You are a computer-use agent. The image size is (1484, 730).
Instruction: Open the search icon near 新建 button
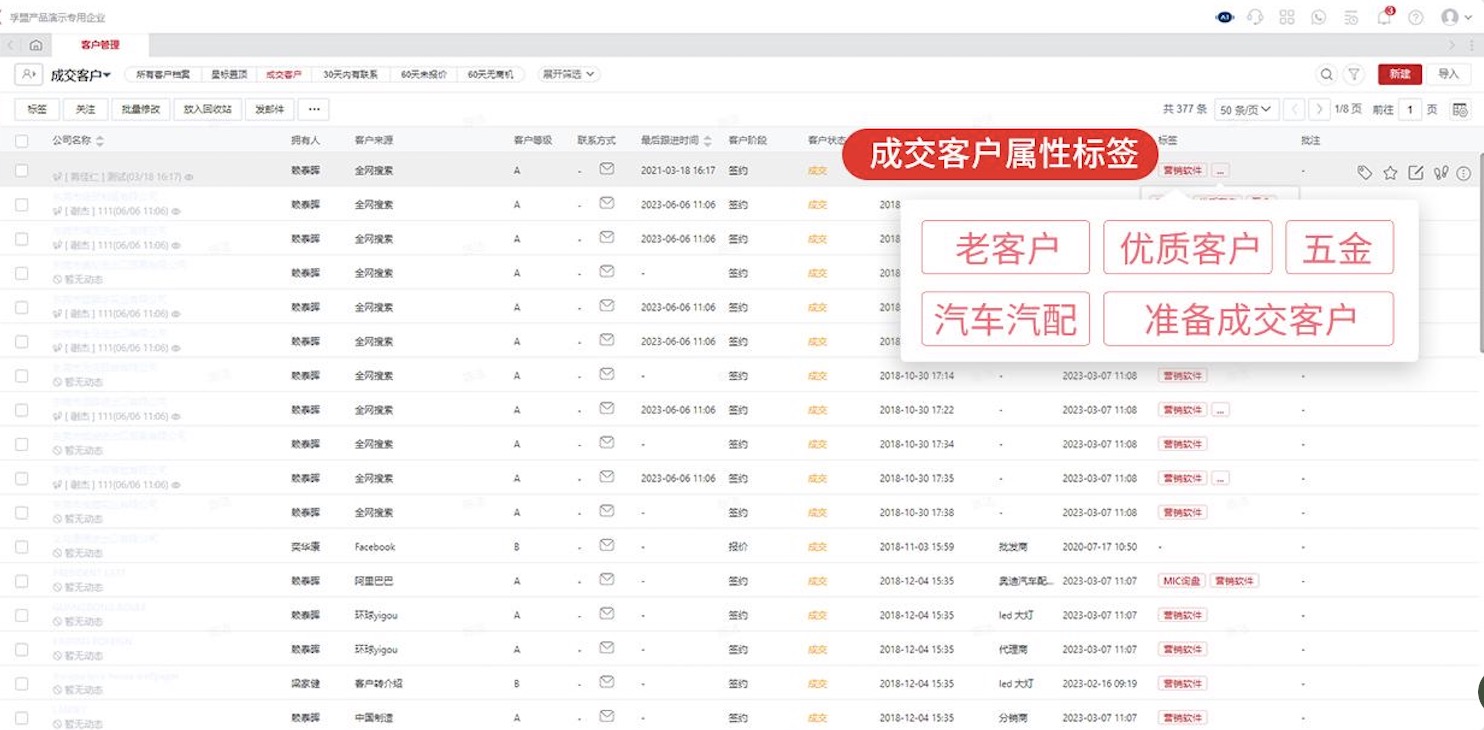click(x=1327, y=74)
